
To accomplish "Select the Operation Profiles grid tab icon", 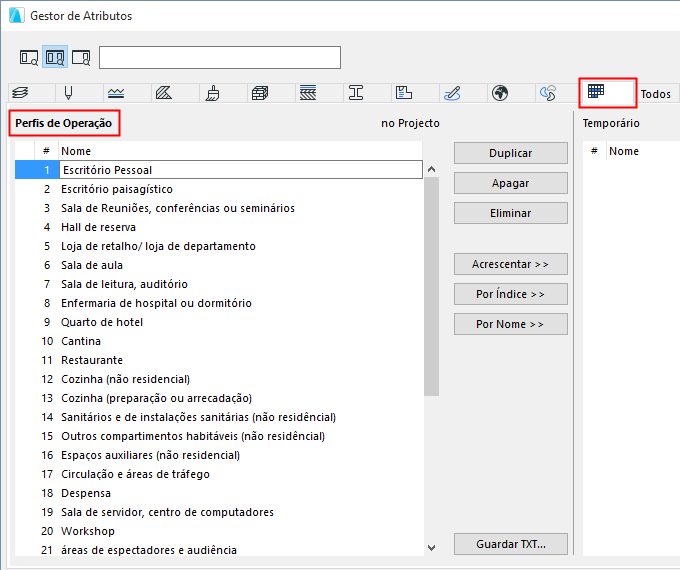I will (x=596, y=92).
